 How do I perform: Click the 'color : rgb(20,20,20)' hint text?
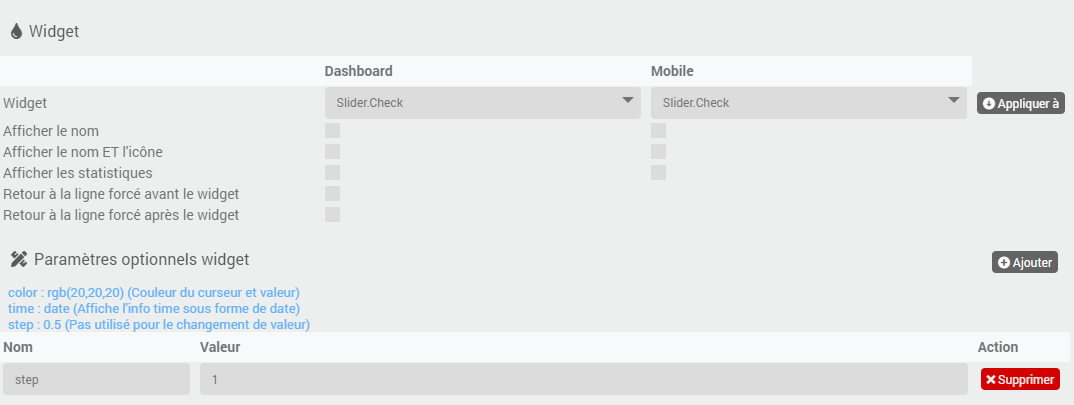(153, 293)
